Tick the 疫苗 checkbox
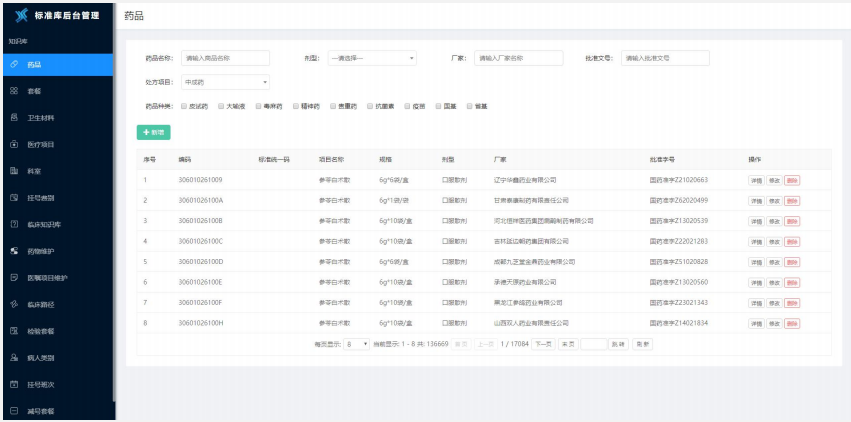The height and width of the screenshot is (422, 851). pos(407,106)
